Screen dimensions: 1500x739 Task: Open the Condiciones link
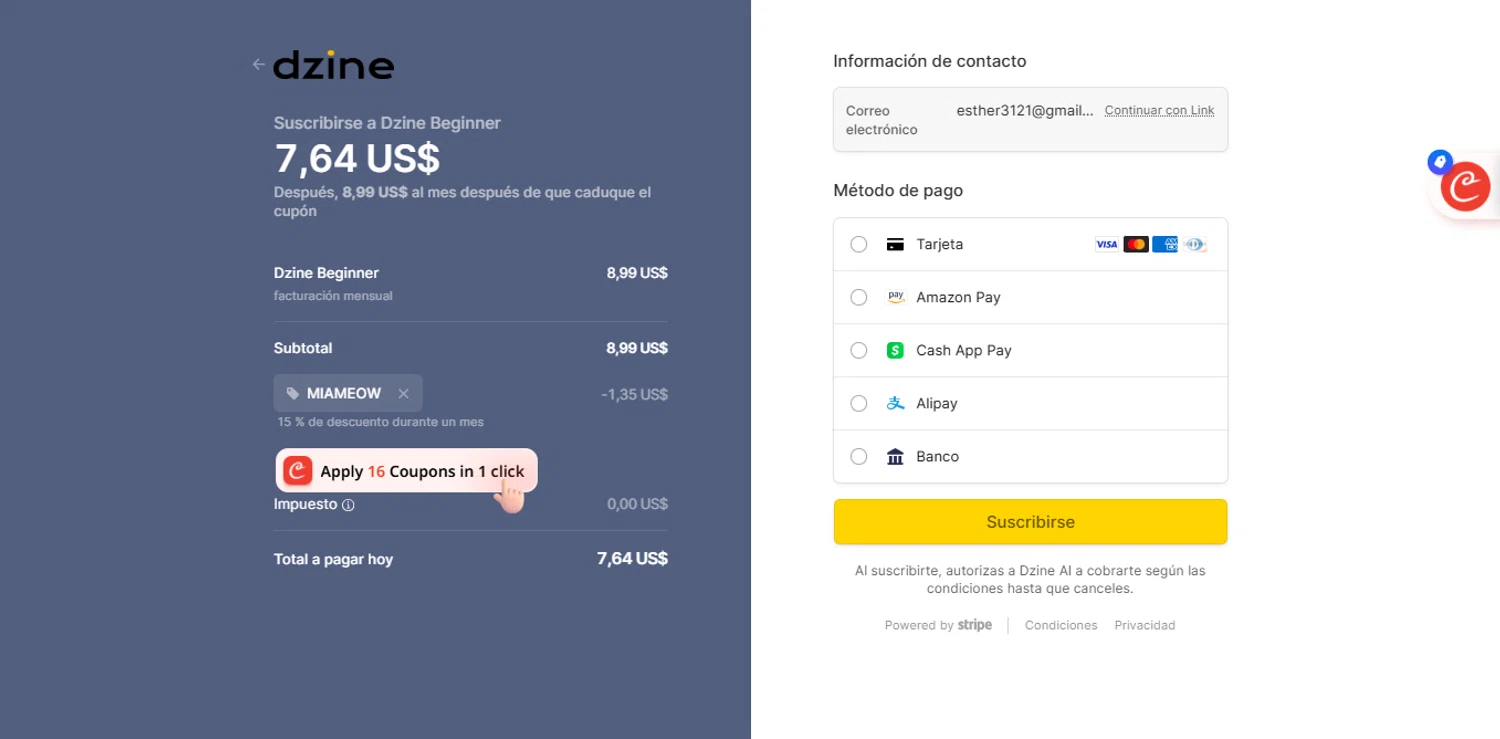1061,625
